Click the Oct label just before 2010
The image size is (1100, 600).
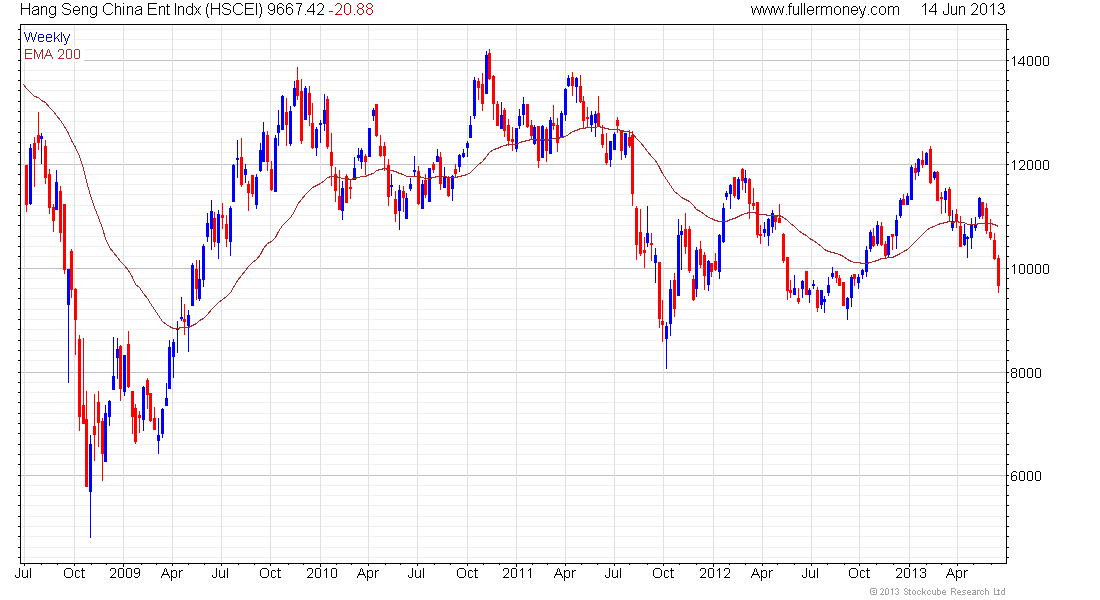tap(270, 573)
